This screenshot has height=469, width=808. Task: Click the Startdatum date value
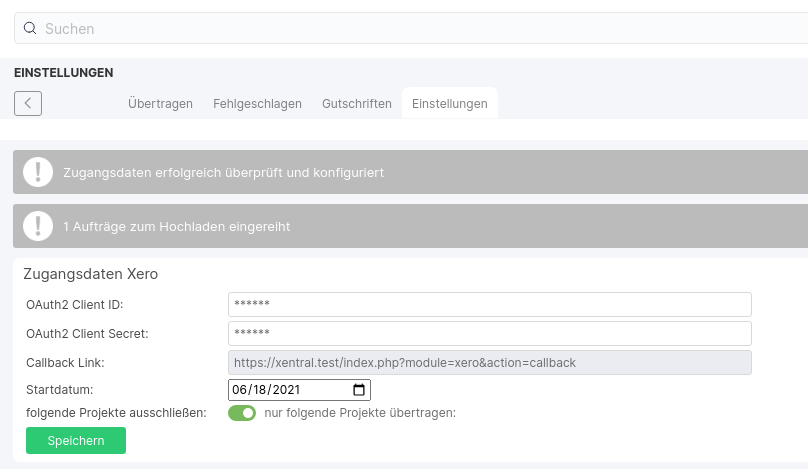point(265,390)
